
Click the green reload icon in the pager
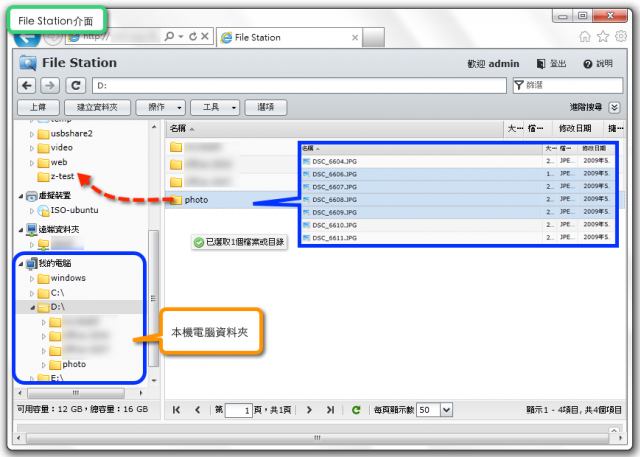[356, 410]
